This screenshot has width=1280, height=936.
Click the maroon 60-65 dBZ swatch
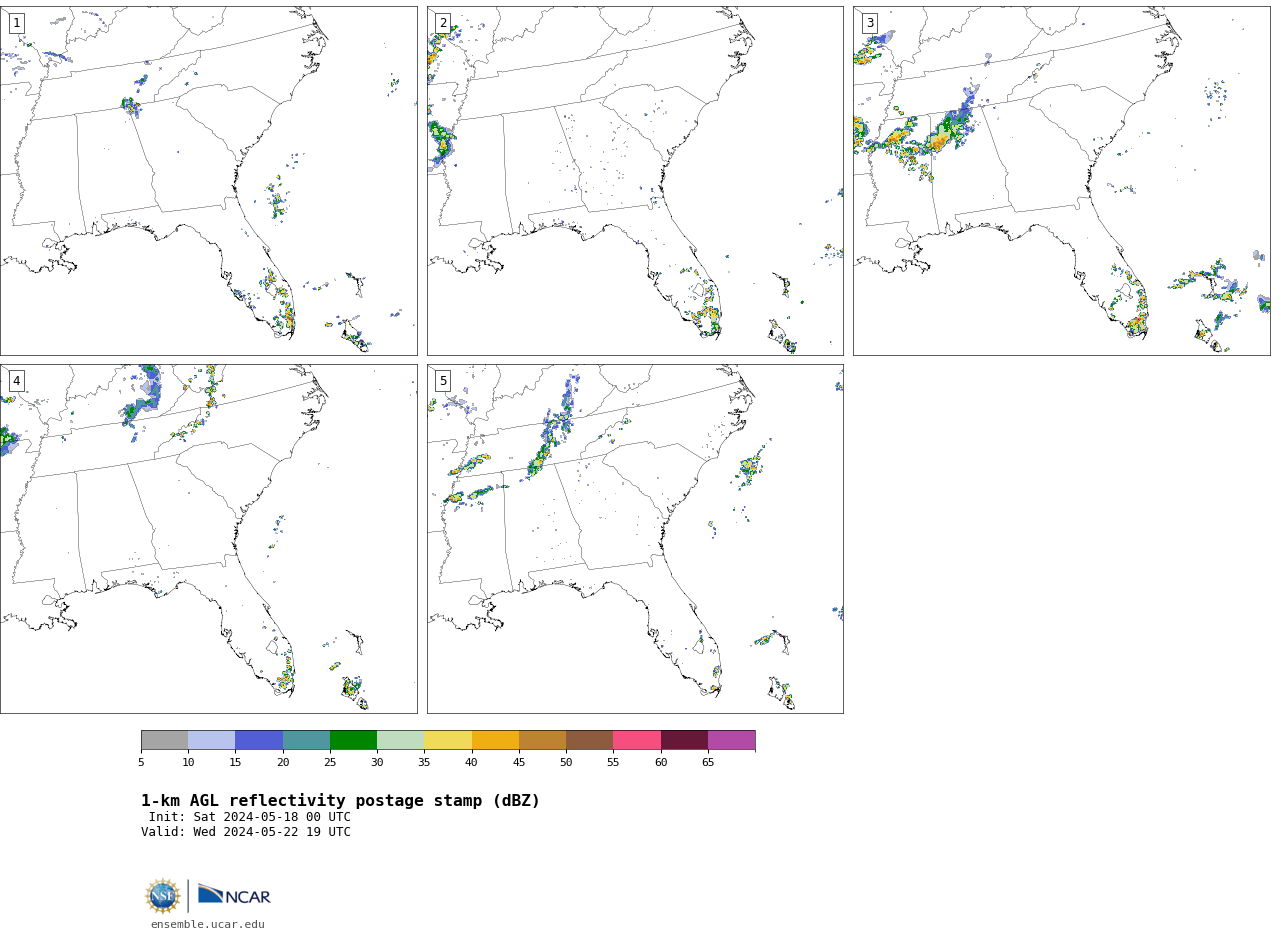click(684, 740)
